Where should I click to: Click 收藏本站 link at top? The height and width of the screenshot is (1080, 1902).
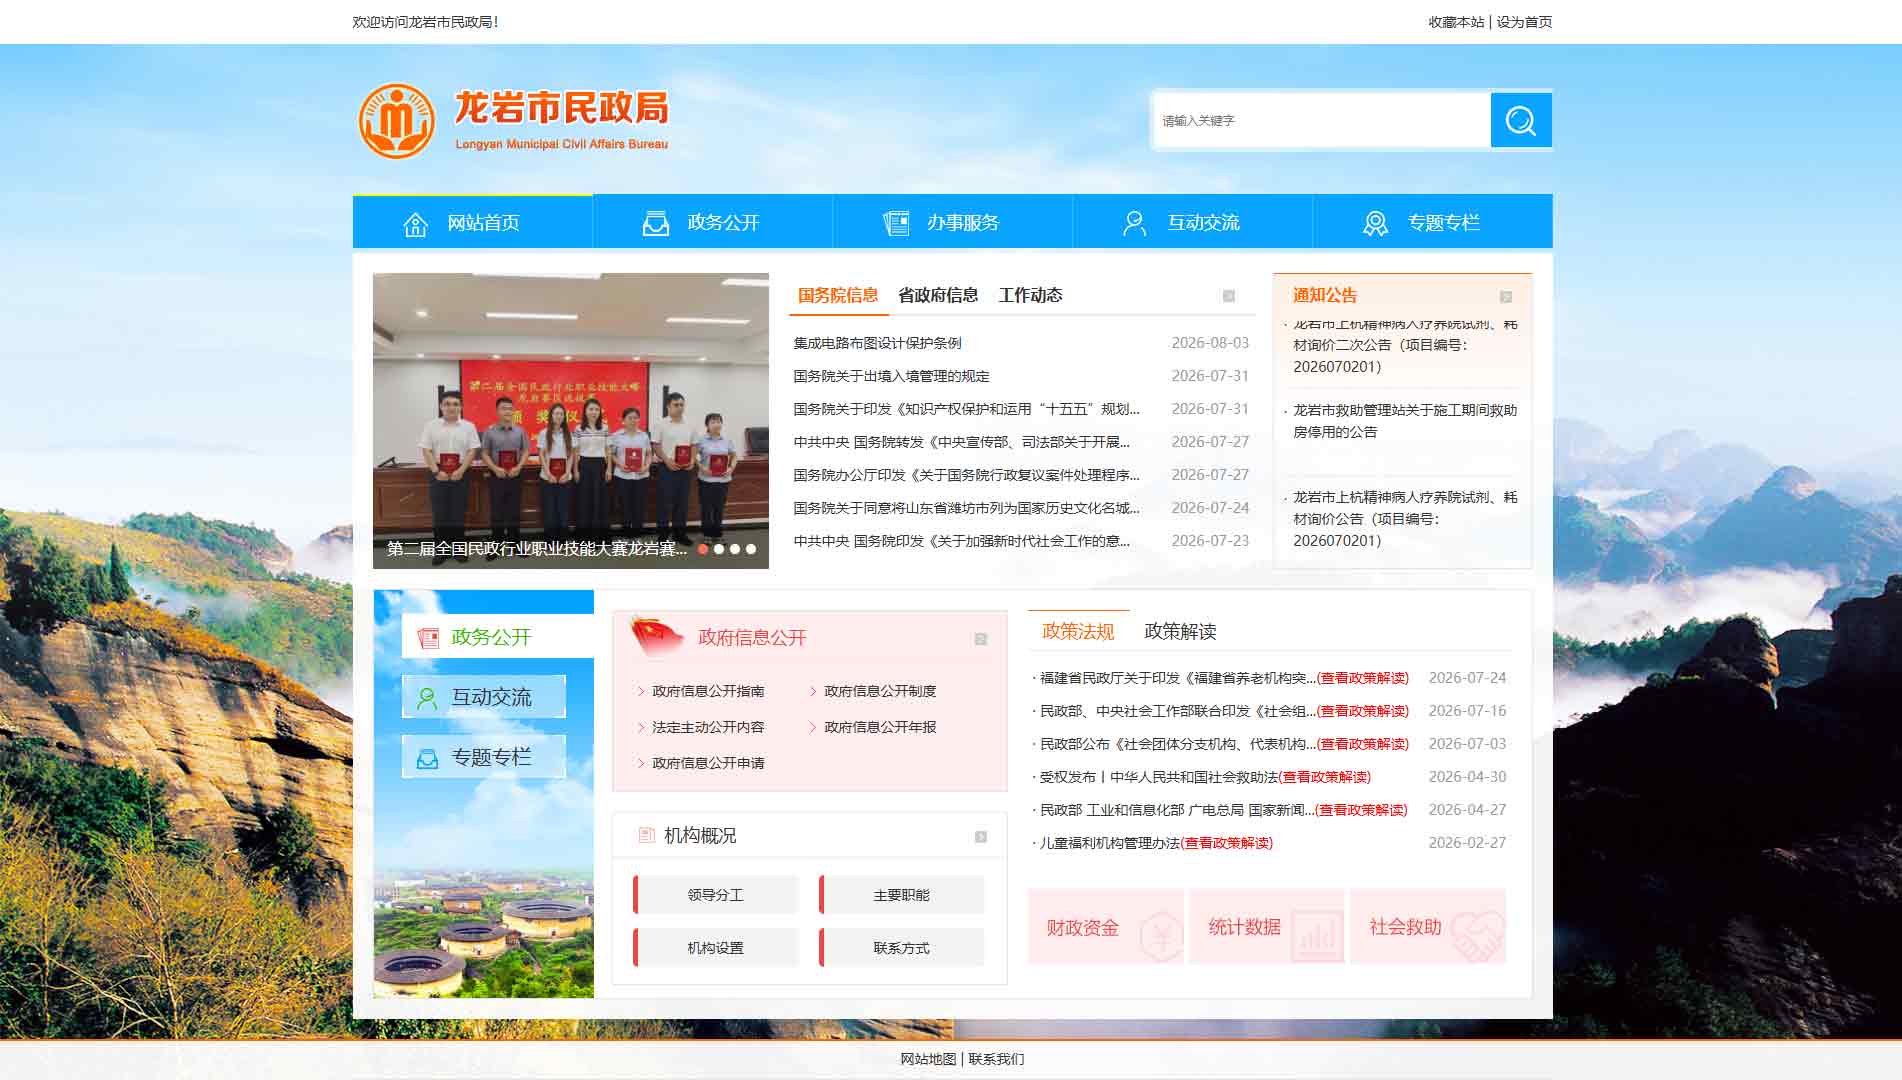tap(1456, 22)
